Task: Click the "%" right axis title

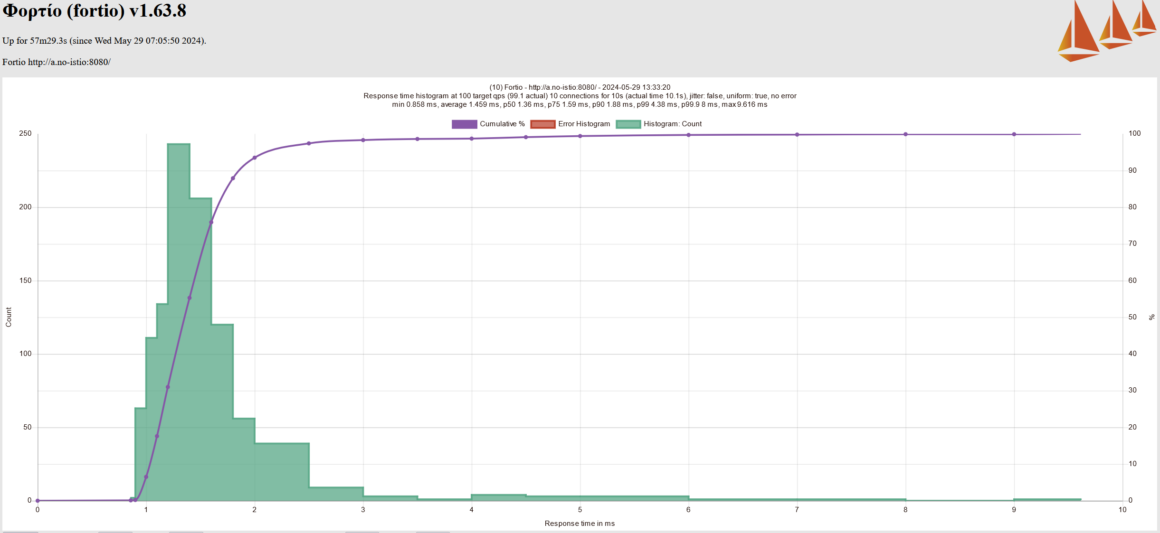Action: pyautogui.click(x=1151, y=317)
